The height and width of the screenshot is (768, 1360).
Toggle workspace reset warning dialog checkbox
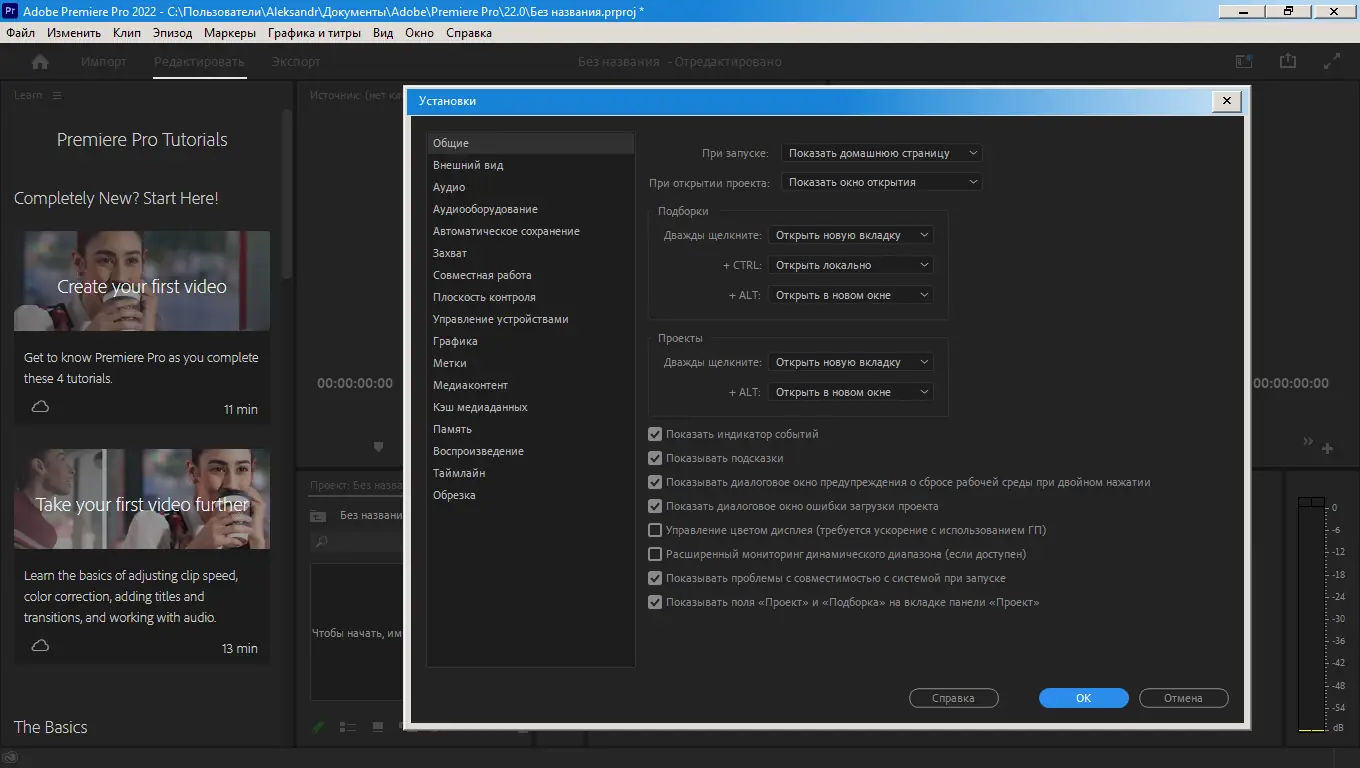tap(655, 482)
